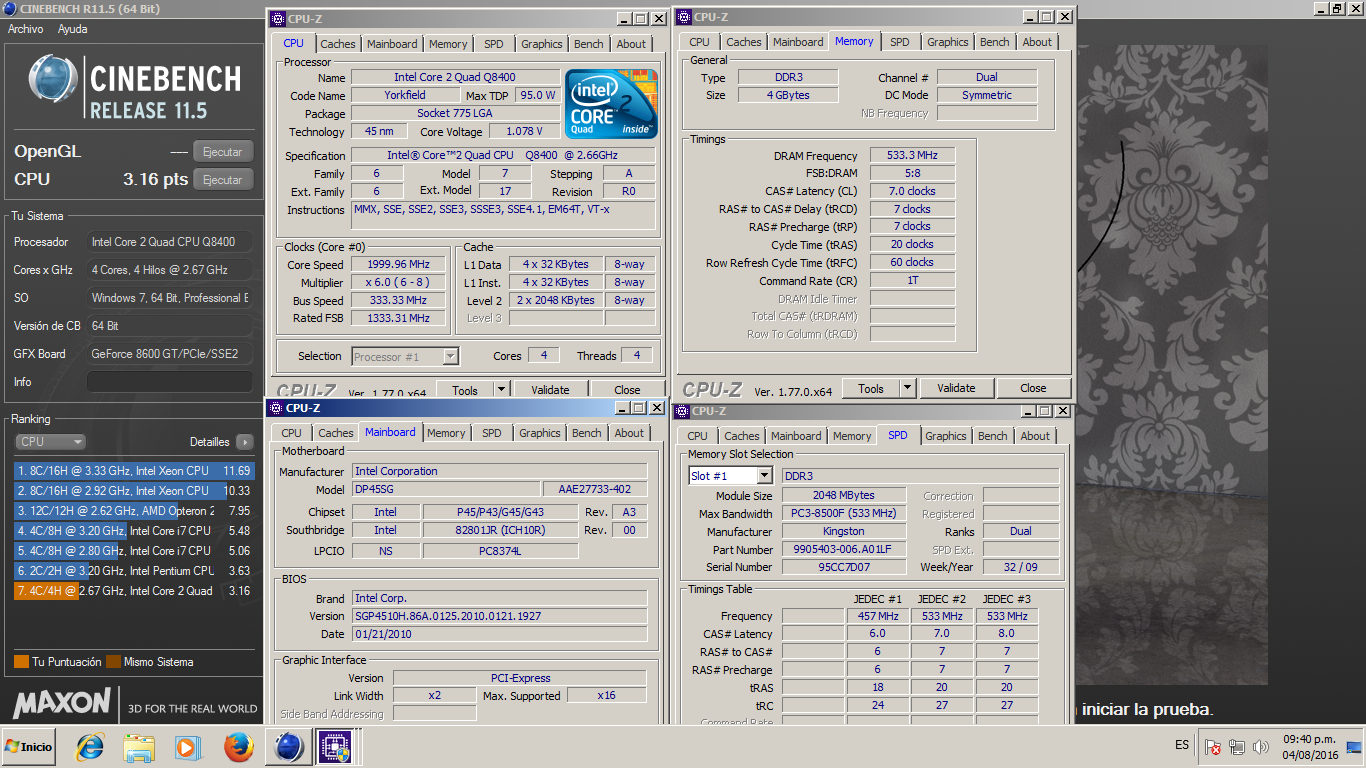Click the orange Tu Puntuación legend swatch
Screen dimensions: 1366x768
[21, 661]
